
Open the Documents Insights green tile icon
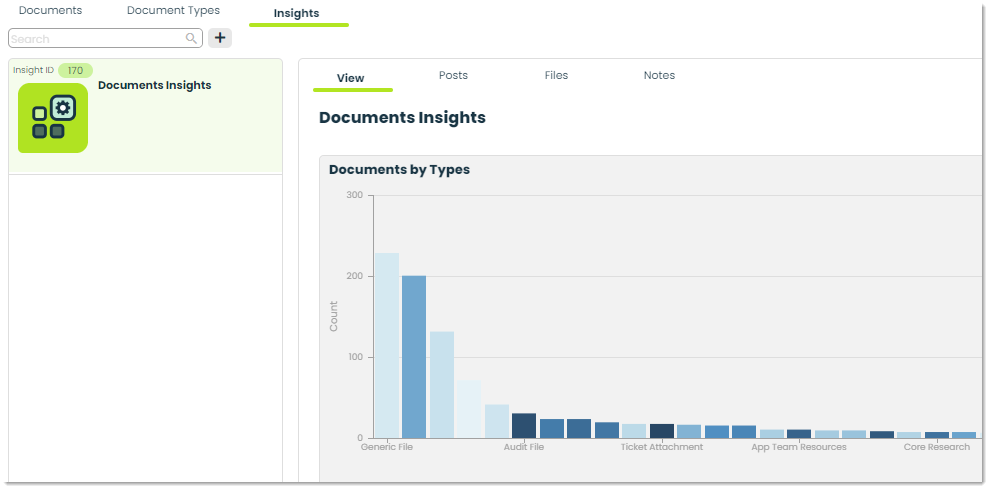(53, 118)
